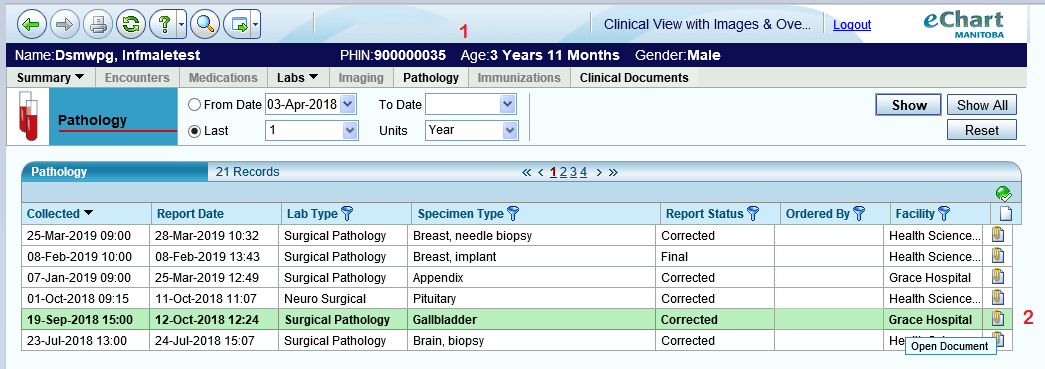Select the Gallbladder specimen cell
The height and width of the screenshot is (369, 1045).
(x=531, y=320)
